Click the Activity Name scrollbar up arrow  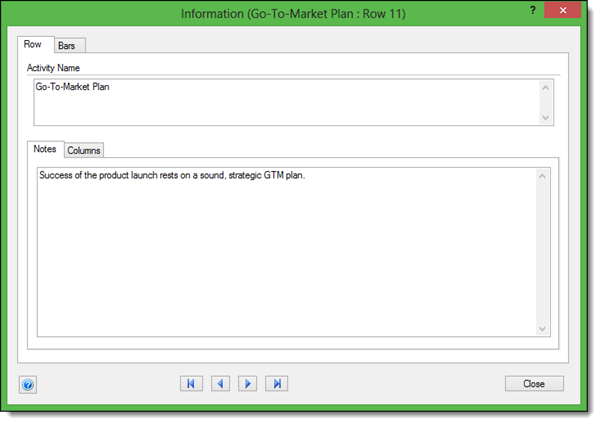[x=545, y=87]
